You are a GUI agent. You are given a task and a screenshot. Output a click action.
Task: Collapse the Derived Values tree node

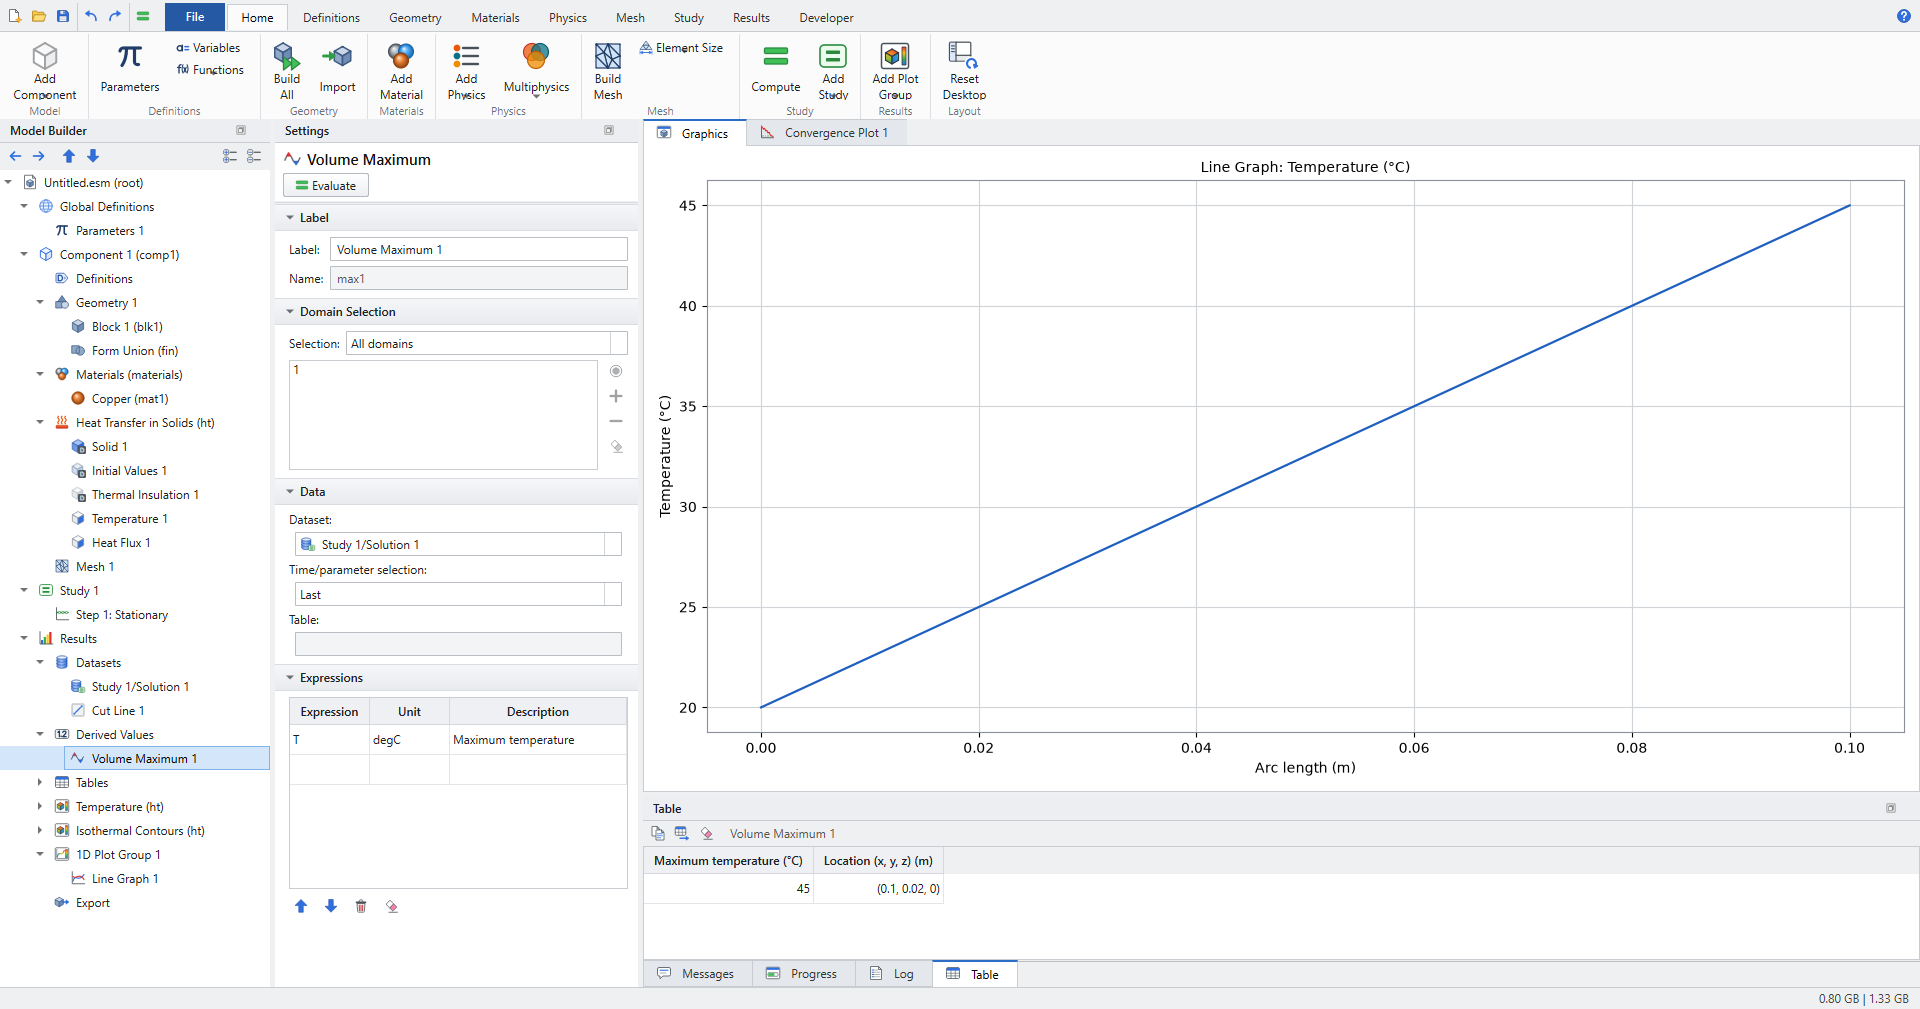pyautogui.click(x=40, y=735)
